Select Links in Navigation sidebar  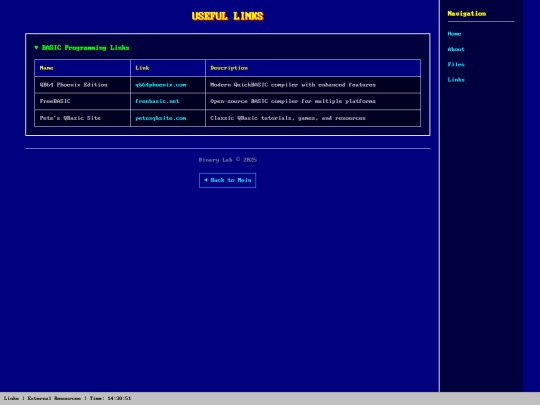tap(456, 80)
